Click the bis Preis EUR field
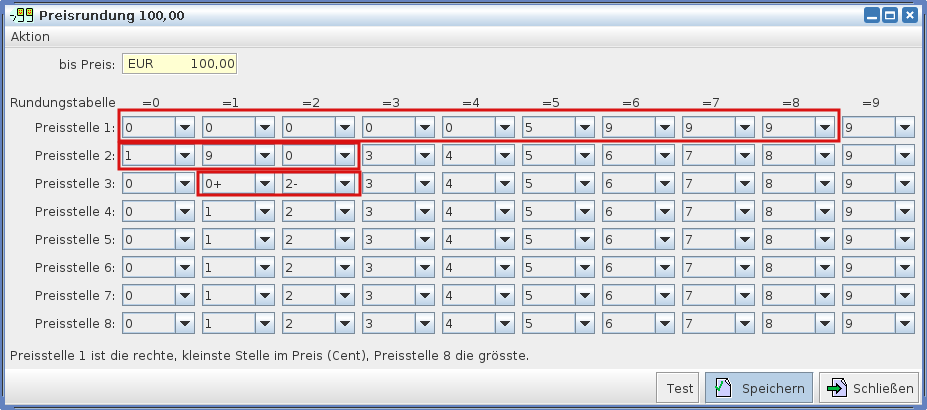The width and height of the screenshot is (927, 410). [179, 64]
